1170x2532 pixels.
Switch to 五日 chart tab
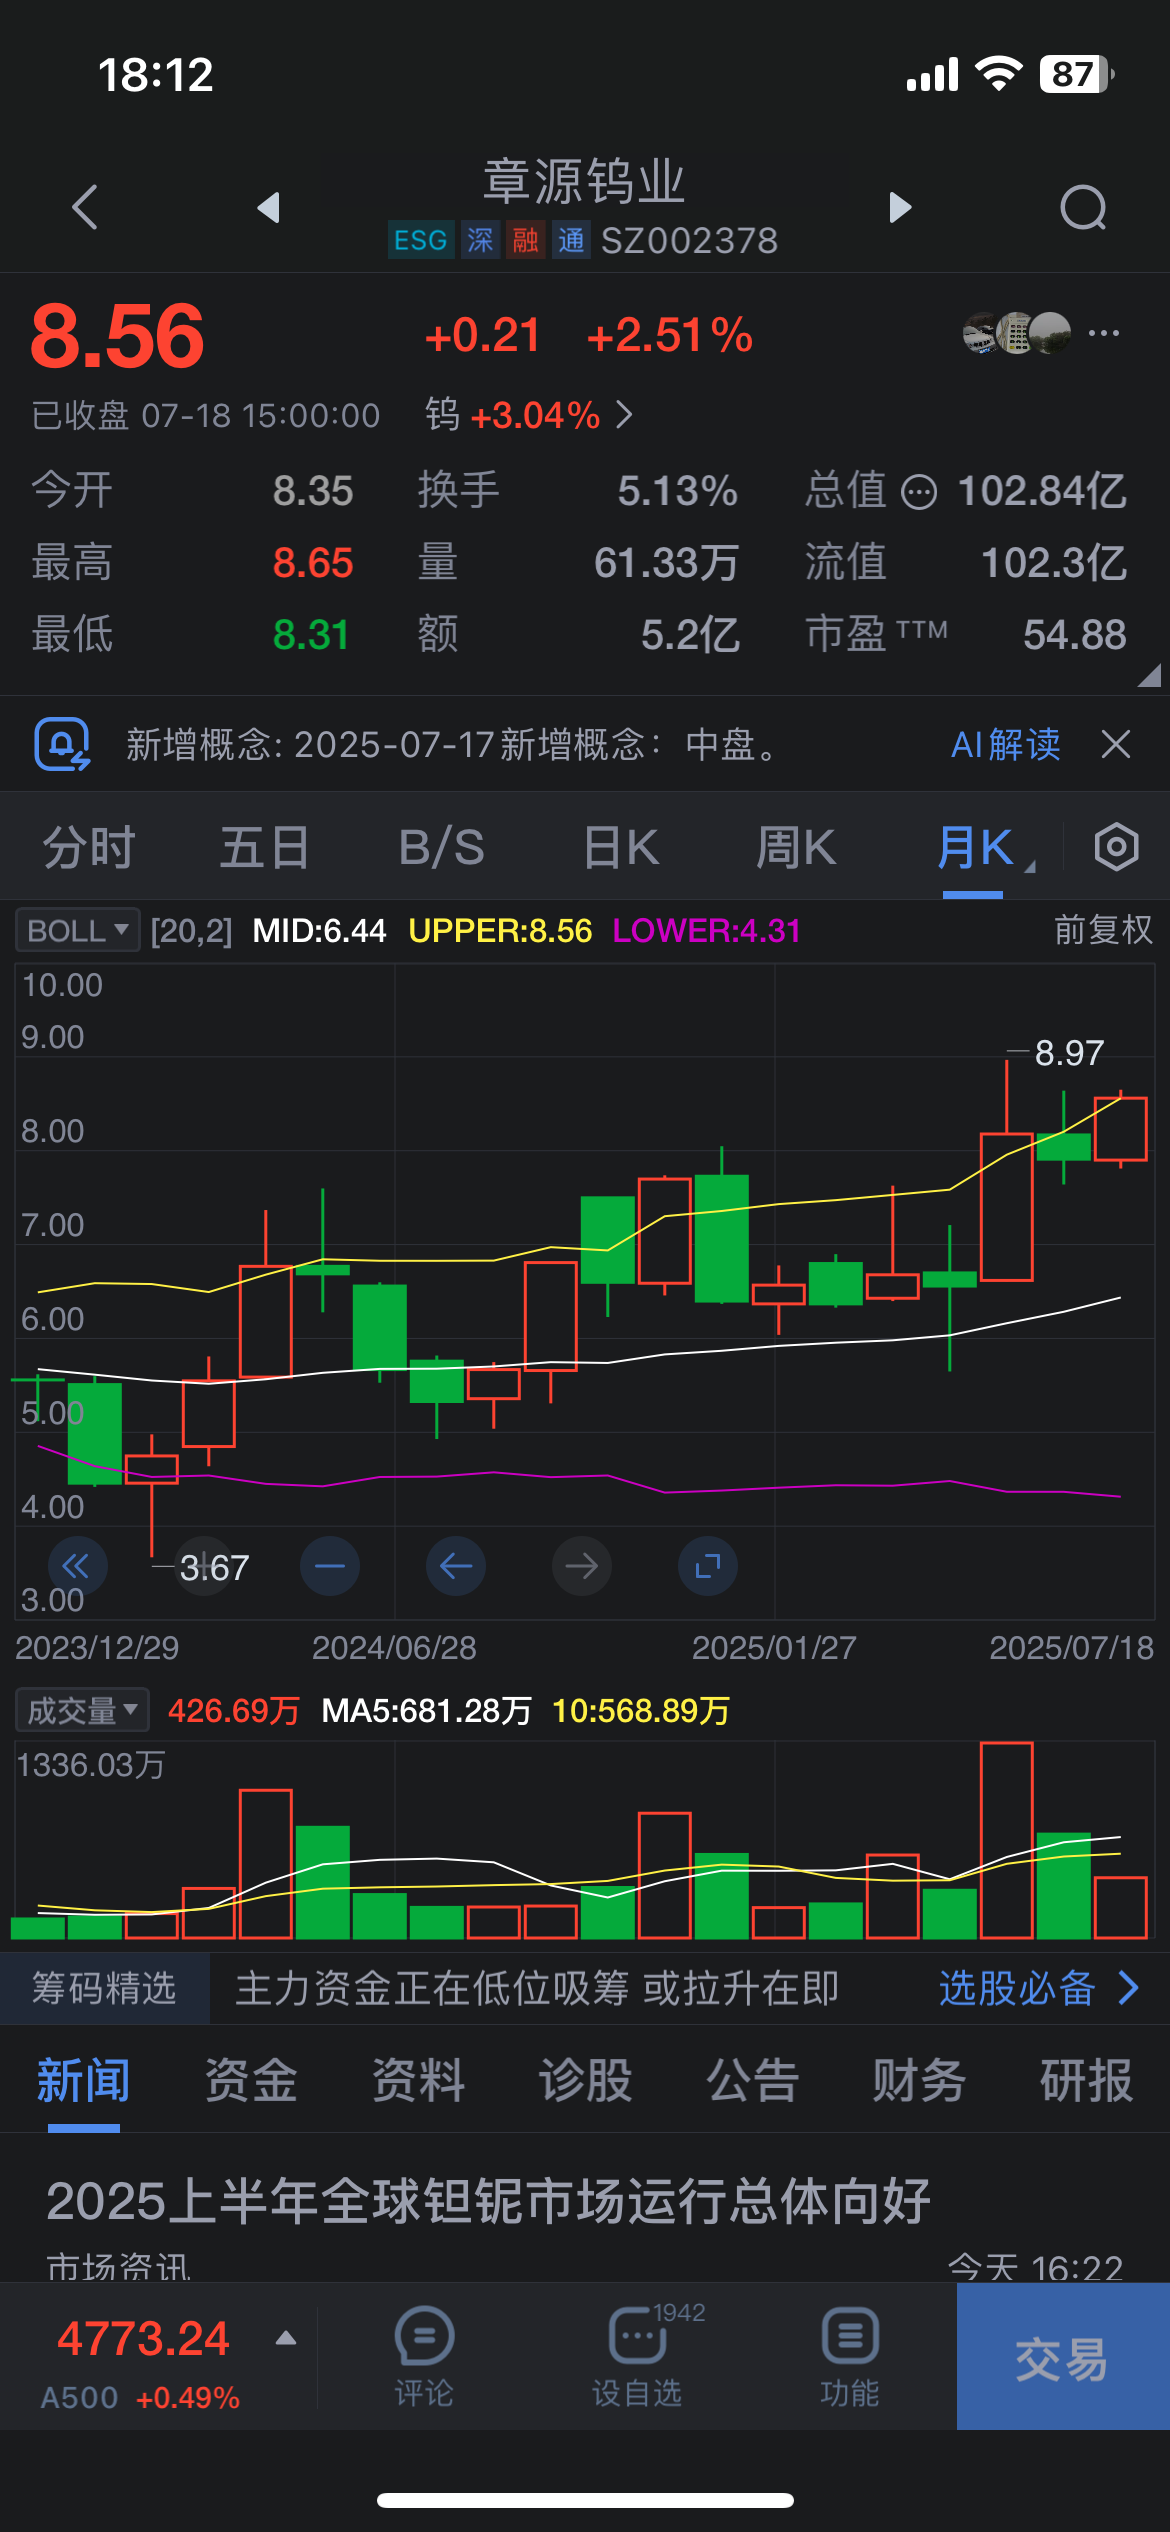click(x=265, y=848)
